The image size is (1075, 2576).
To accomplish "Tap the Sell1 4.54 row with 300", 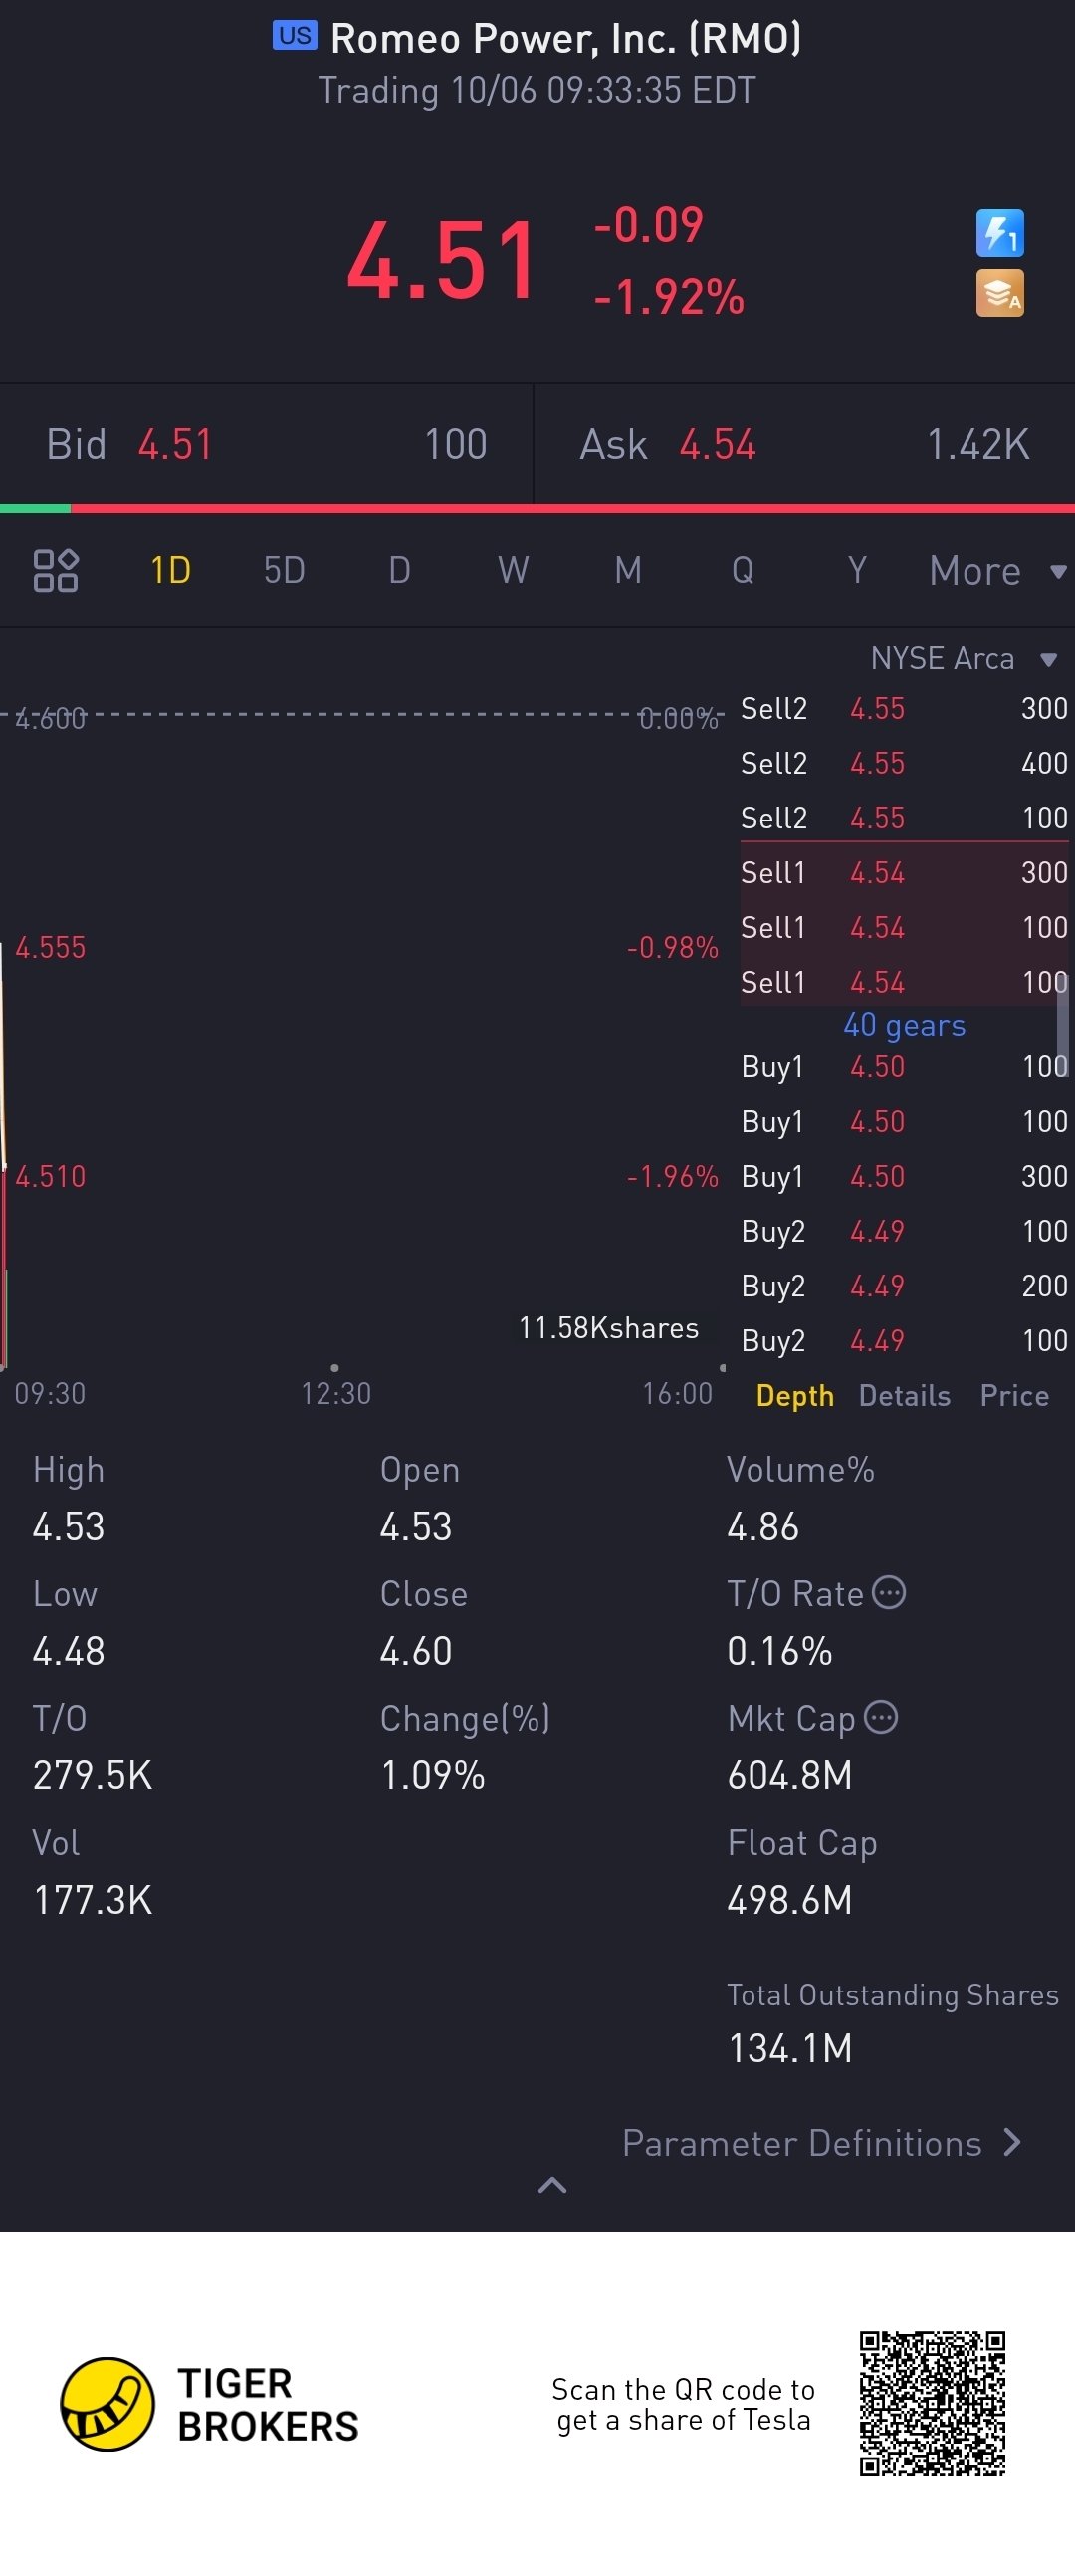I will coord(904,872).
